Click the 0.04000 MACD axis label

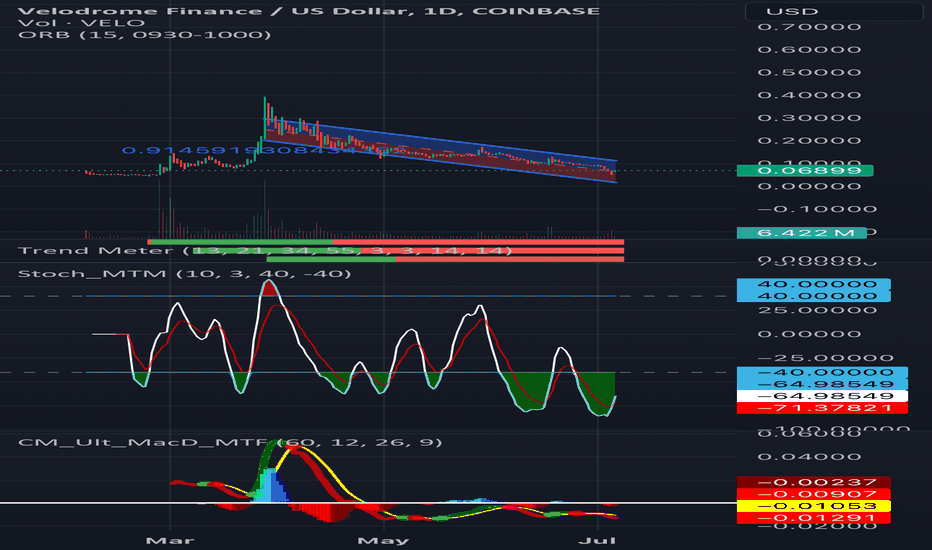point(810,457)
